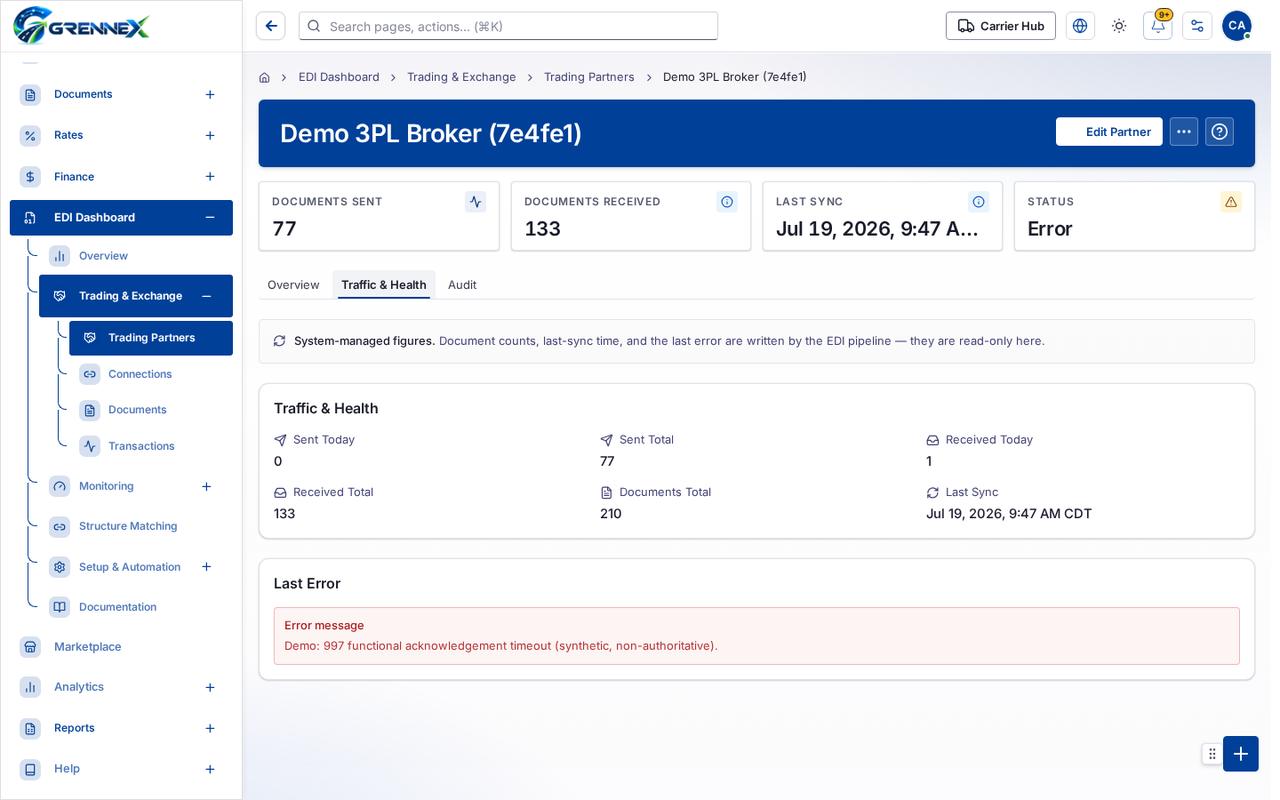Click the Edit Partner button
Screen dimensions: 1280x800
1109,132
